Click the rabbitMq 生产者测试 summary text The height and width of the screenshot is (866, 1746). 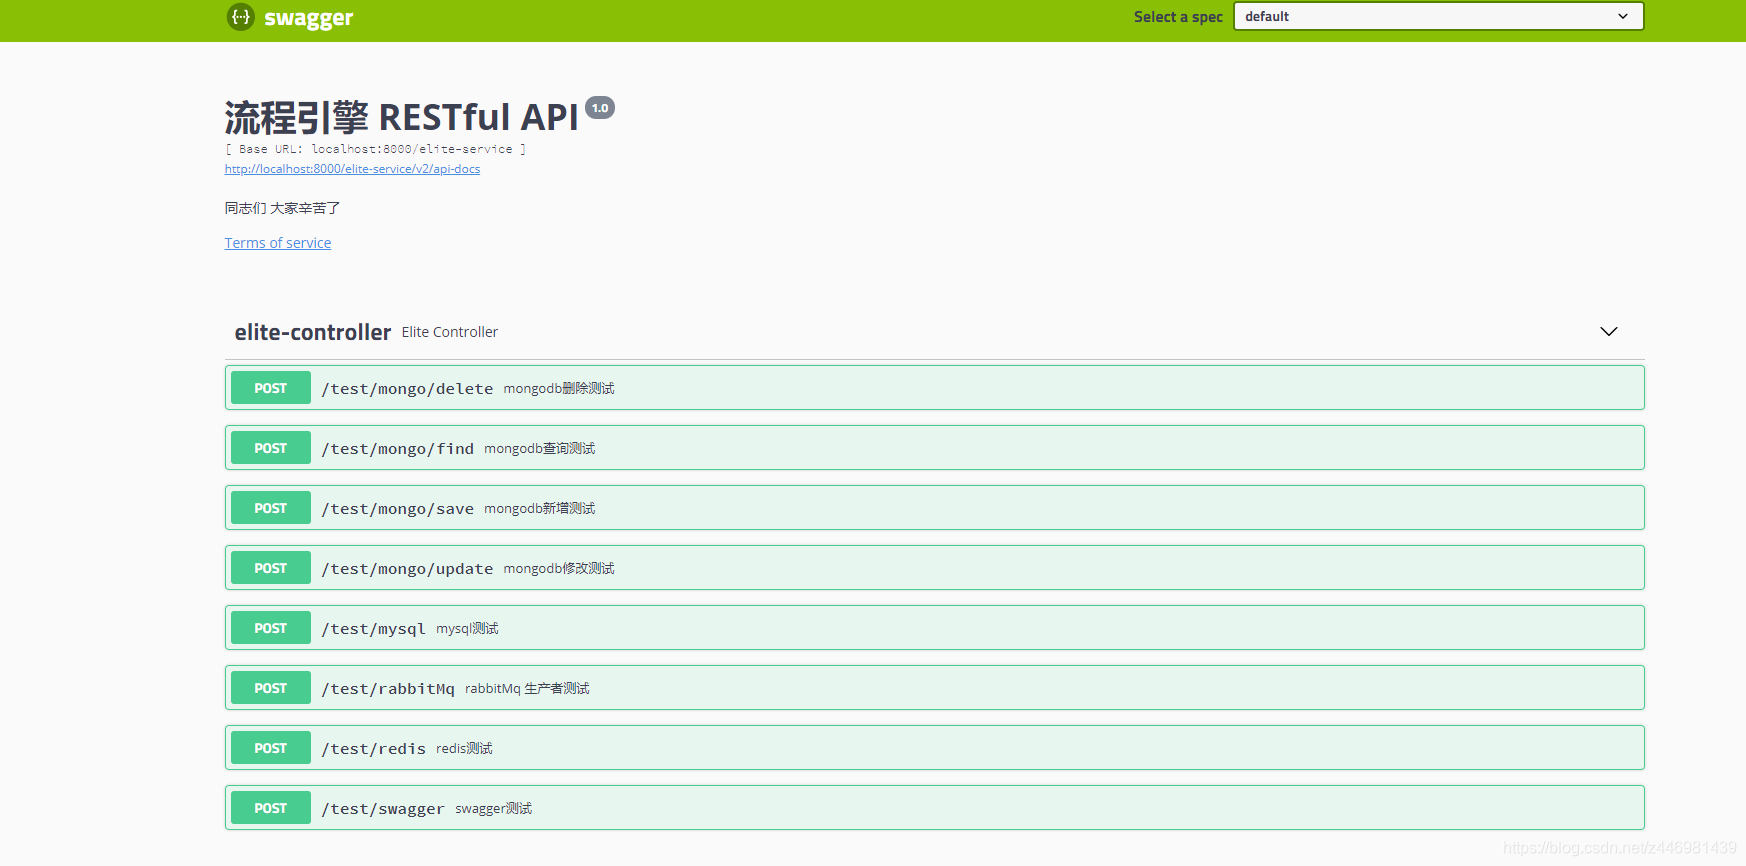coord(527,688)
